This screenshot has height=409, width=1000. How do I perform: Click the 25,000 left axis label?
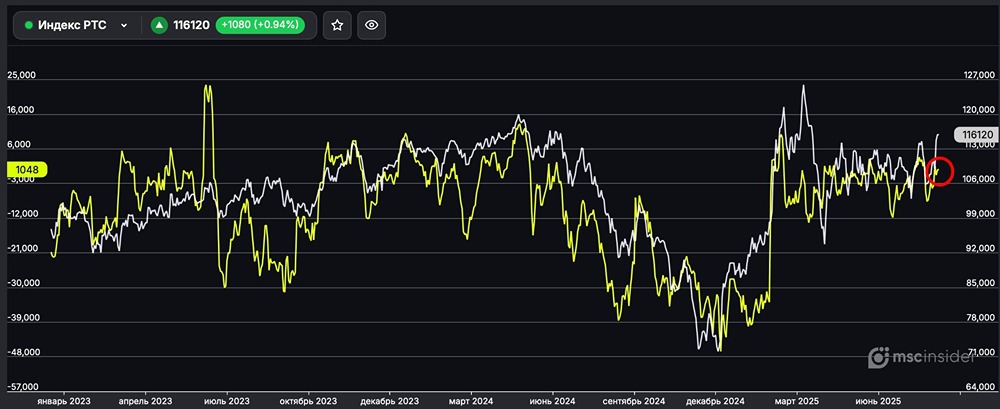(x=20, y=76)
